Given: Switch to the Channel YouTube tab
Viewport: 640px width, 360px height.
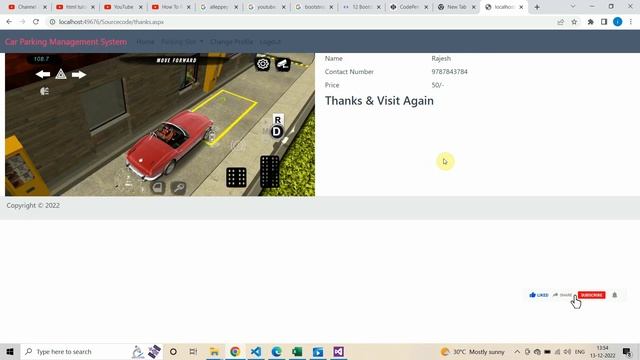Looking at the screenshot, I should click(27, 7).
